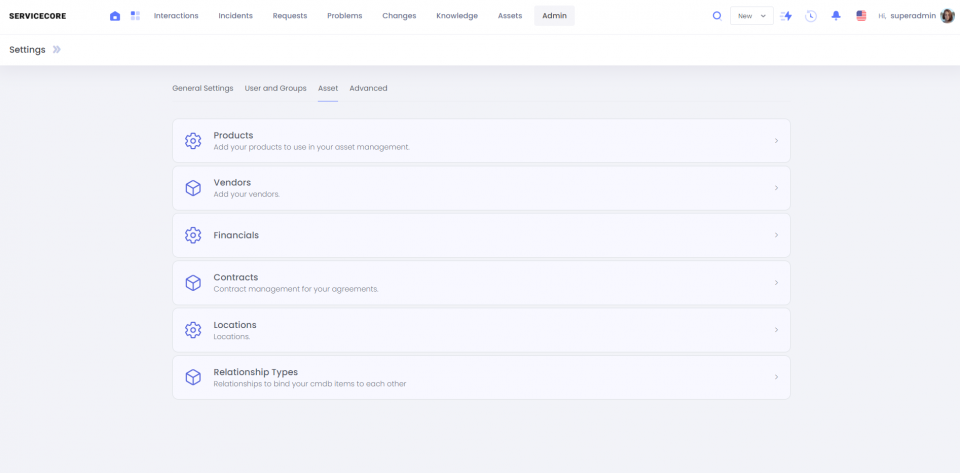Switch to the General Settings tab
The width and height of the screenshot is (960, 473).
202,88
